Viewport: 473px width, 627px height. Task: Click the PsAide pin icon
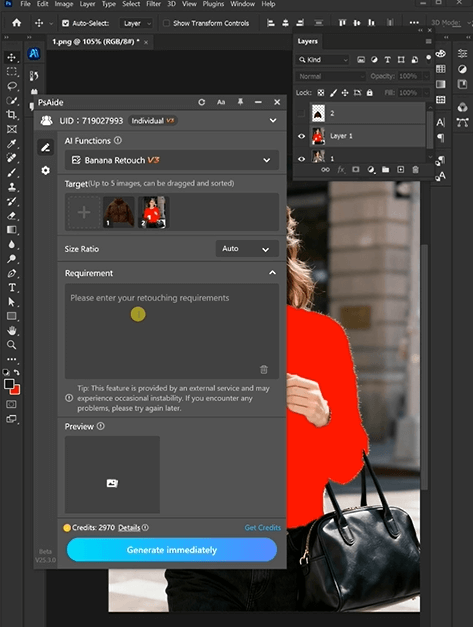240,102
